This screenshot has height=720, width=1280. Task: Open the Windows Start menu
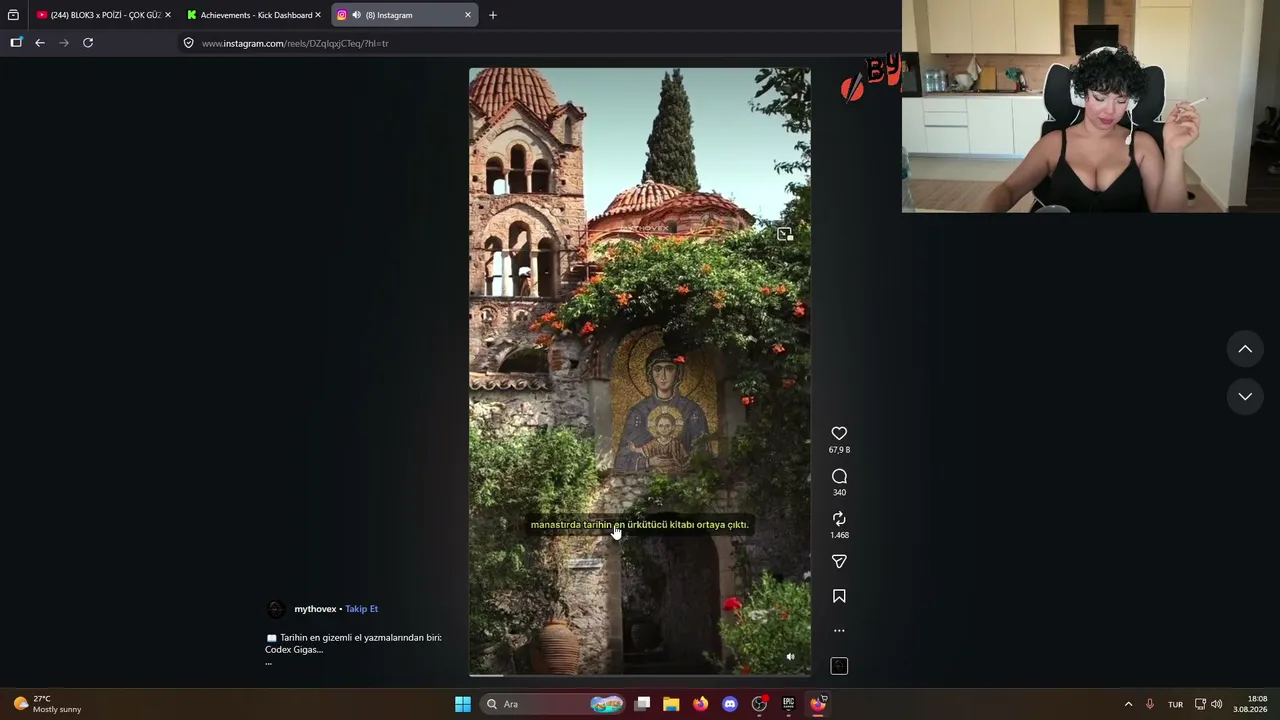[x=463, y=704]
